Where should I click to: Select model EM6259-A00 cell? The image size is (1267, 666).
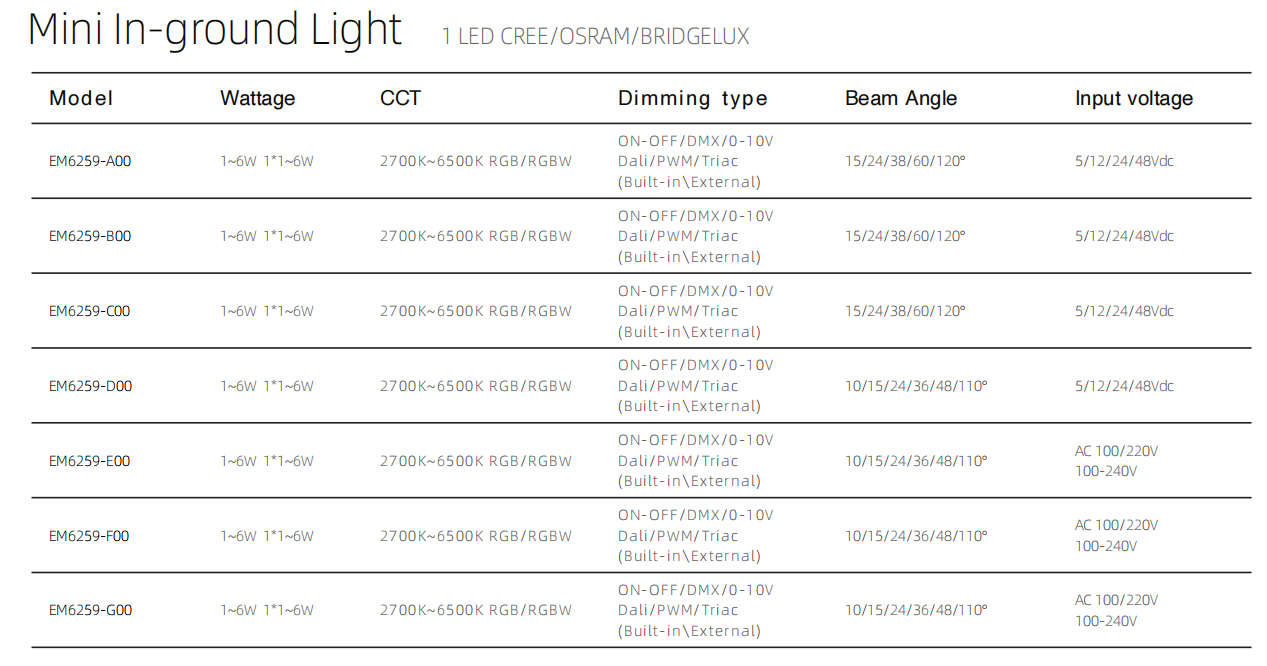pyautogui.click(x=90, y=161)
